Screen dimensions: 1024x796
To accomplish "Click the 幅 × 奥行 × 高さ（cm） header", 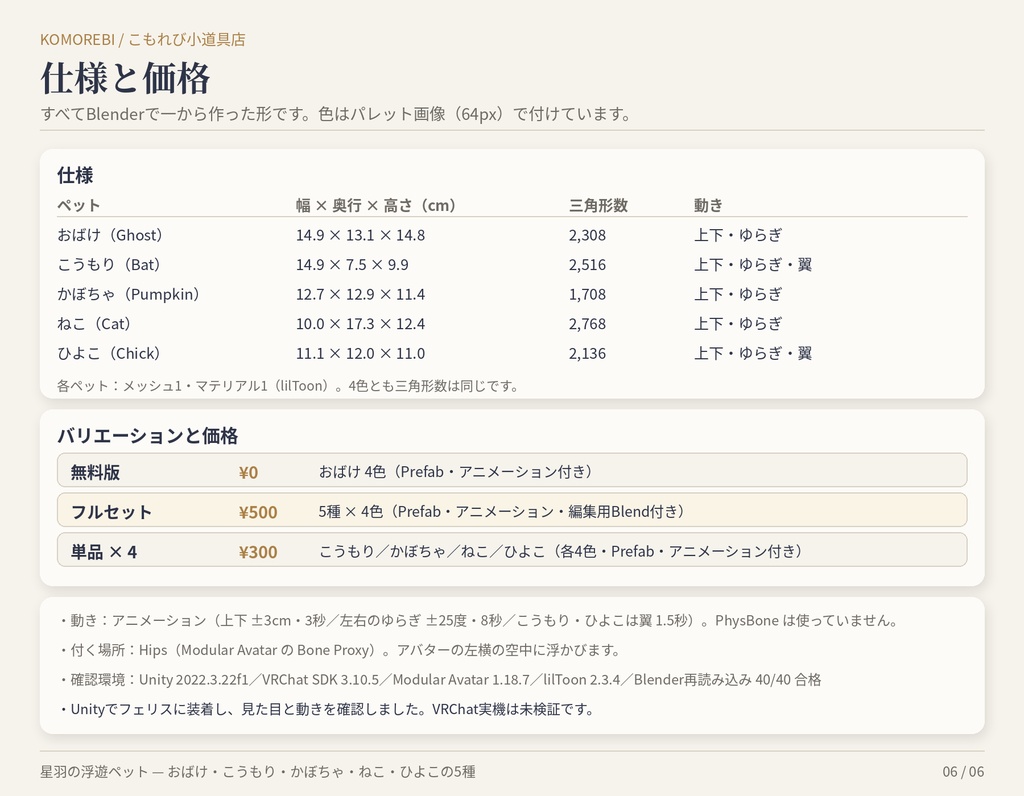I will 376,206.
